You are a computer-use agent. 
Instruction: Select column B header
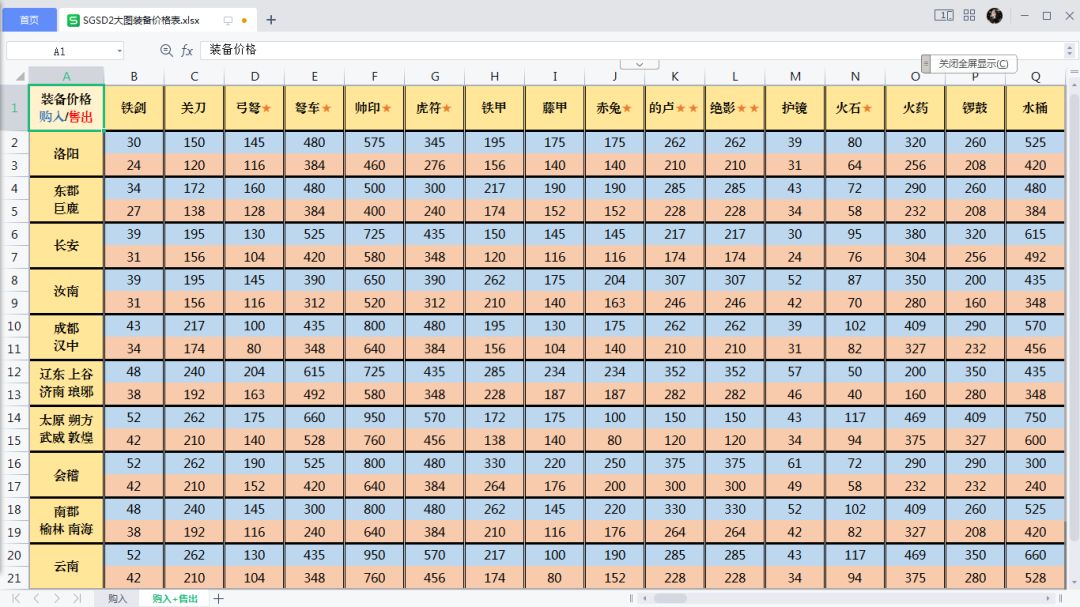134,76
